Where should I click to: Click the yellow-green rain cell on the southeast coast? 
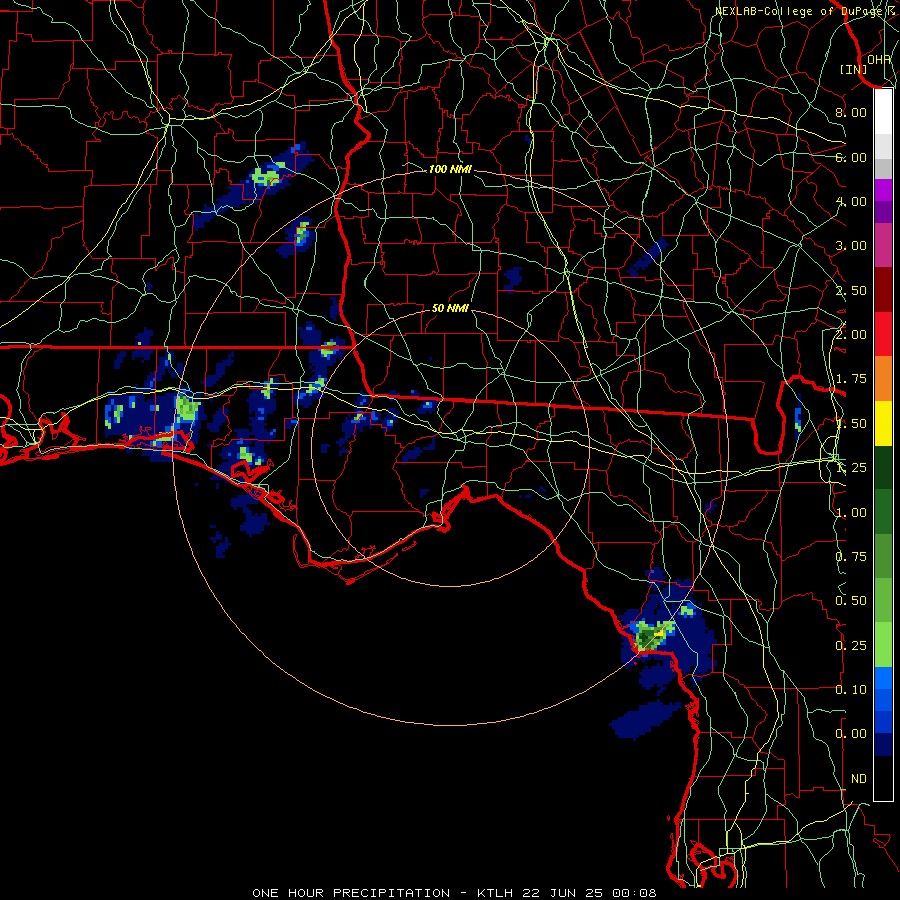click(x=651, y=634)
